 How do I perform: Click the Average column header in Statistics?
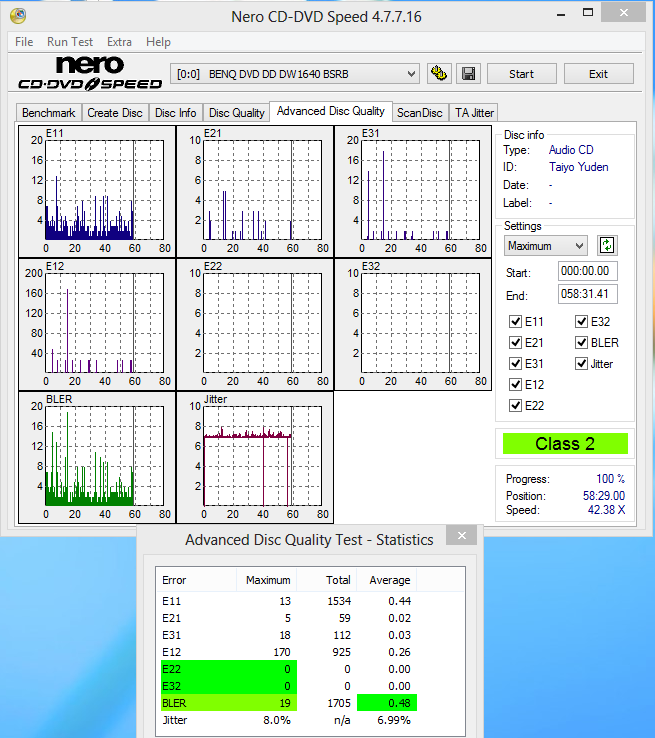pyautogui.click(x=387, y=580)
